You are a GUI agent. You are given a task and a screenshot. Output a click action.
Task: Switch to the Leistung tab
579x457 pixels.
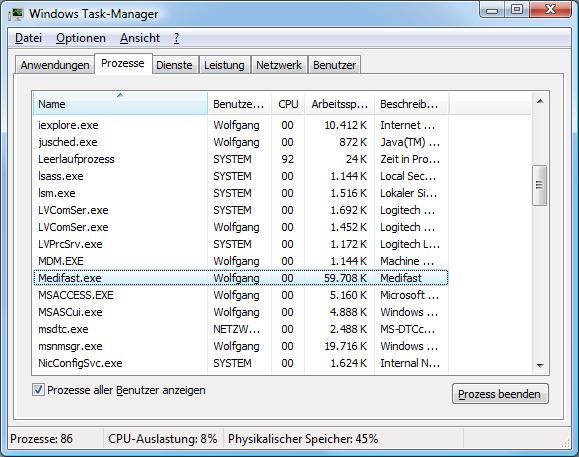pyautogui.click(x=224, y=65)
